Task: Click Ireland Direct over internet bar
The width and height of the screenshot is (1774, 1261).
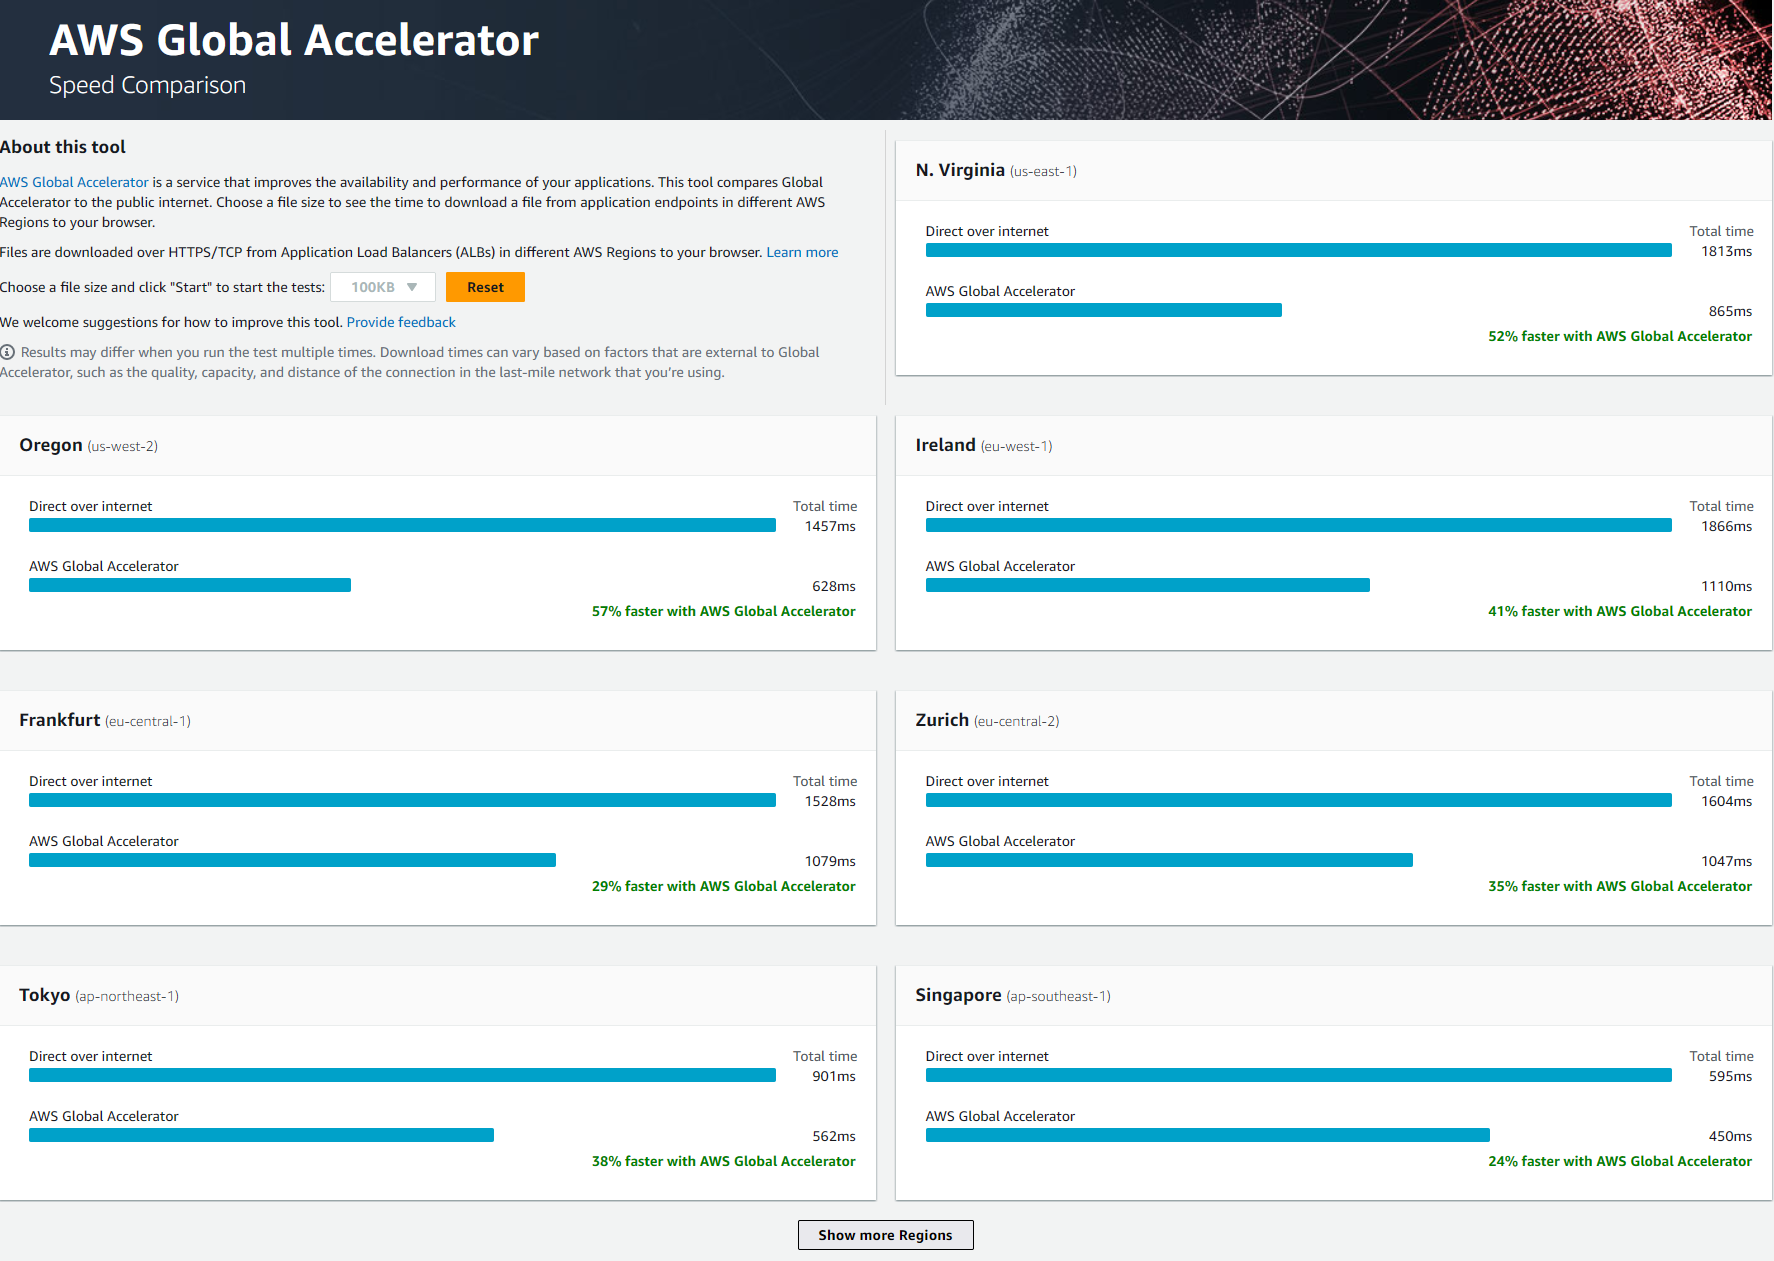Action: (x=1299, y=525)
